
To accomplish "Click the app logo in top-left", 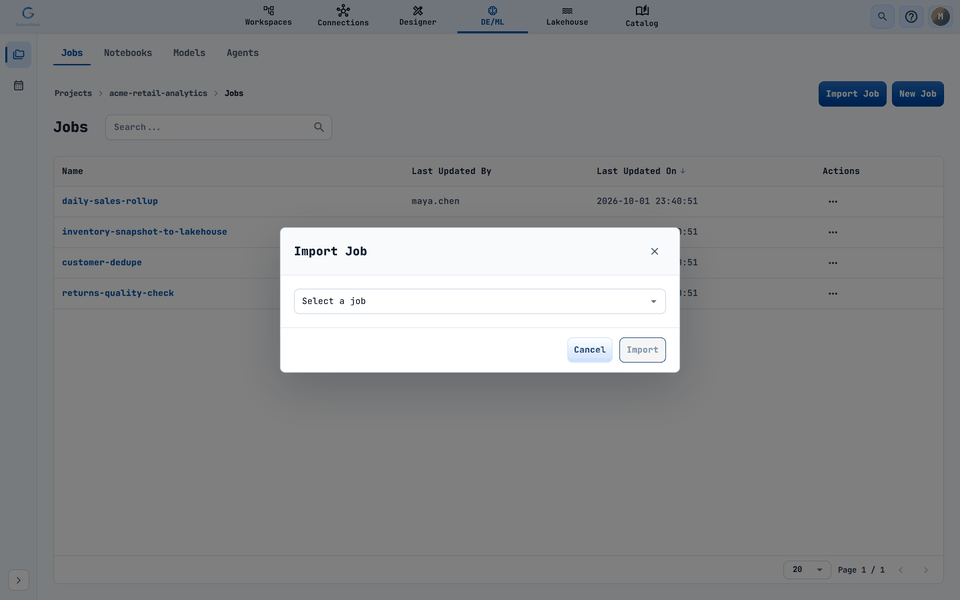I will pyautogui.click(x=28, y=16).
